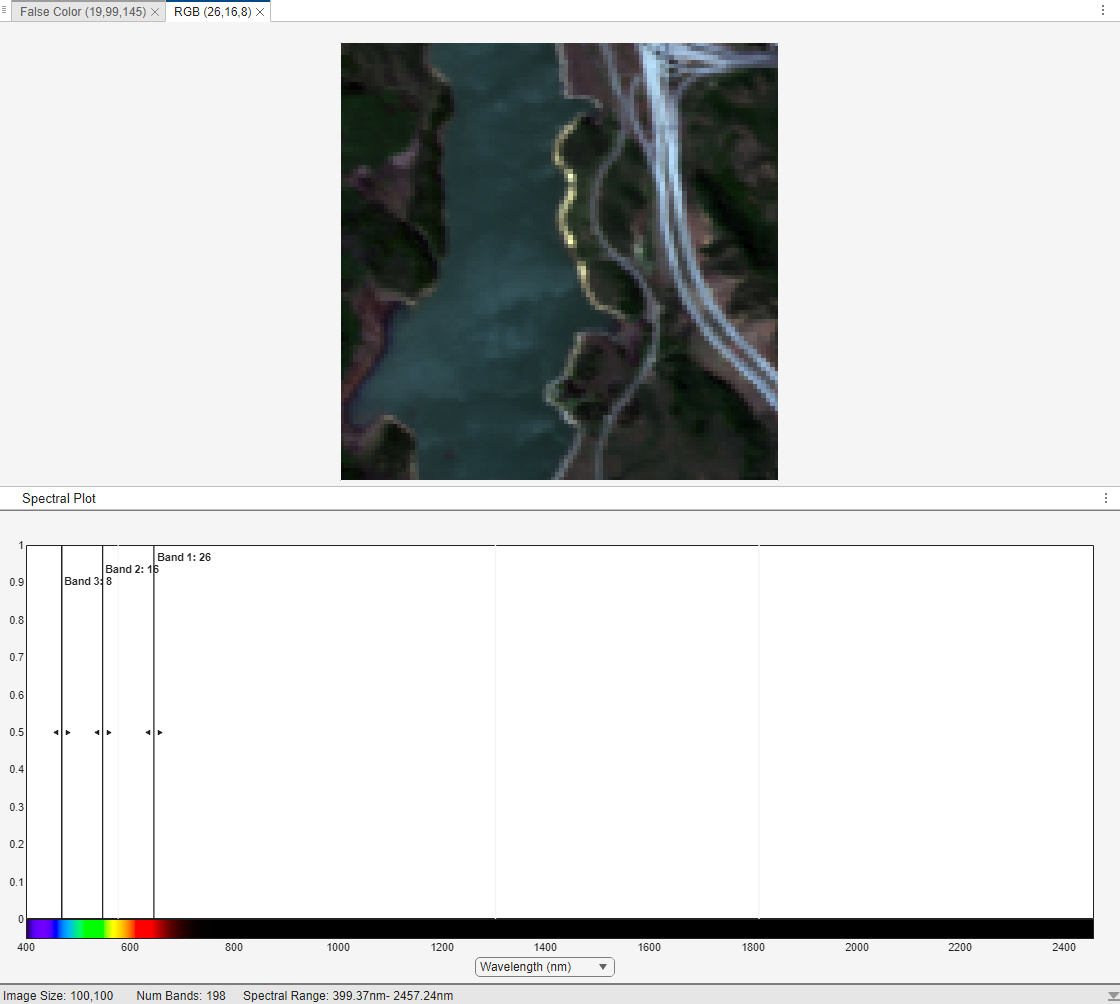Click the right stepper arrow on Band 2 marker

tap(109, 732)
